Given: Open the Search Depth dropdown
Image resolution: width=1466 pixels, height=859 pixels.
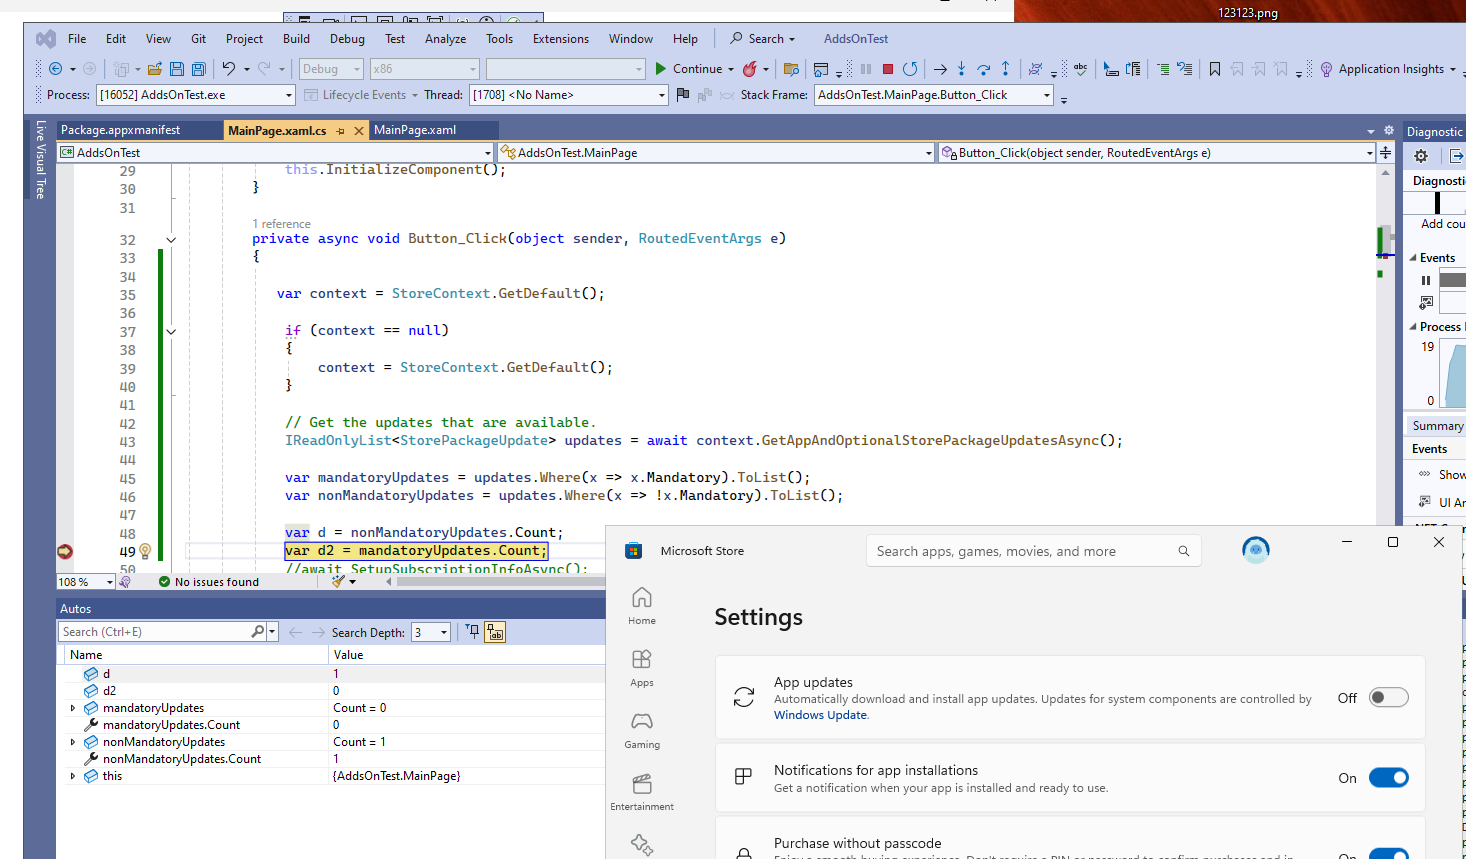Looking at the screenshot, I should click(x=431, y=632).
